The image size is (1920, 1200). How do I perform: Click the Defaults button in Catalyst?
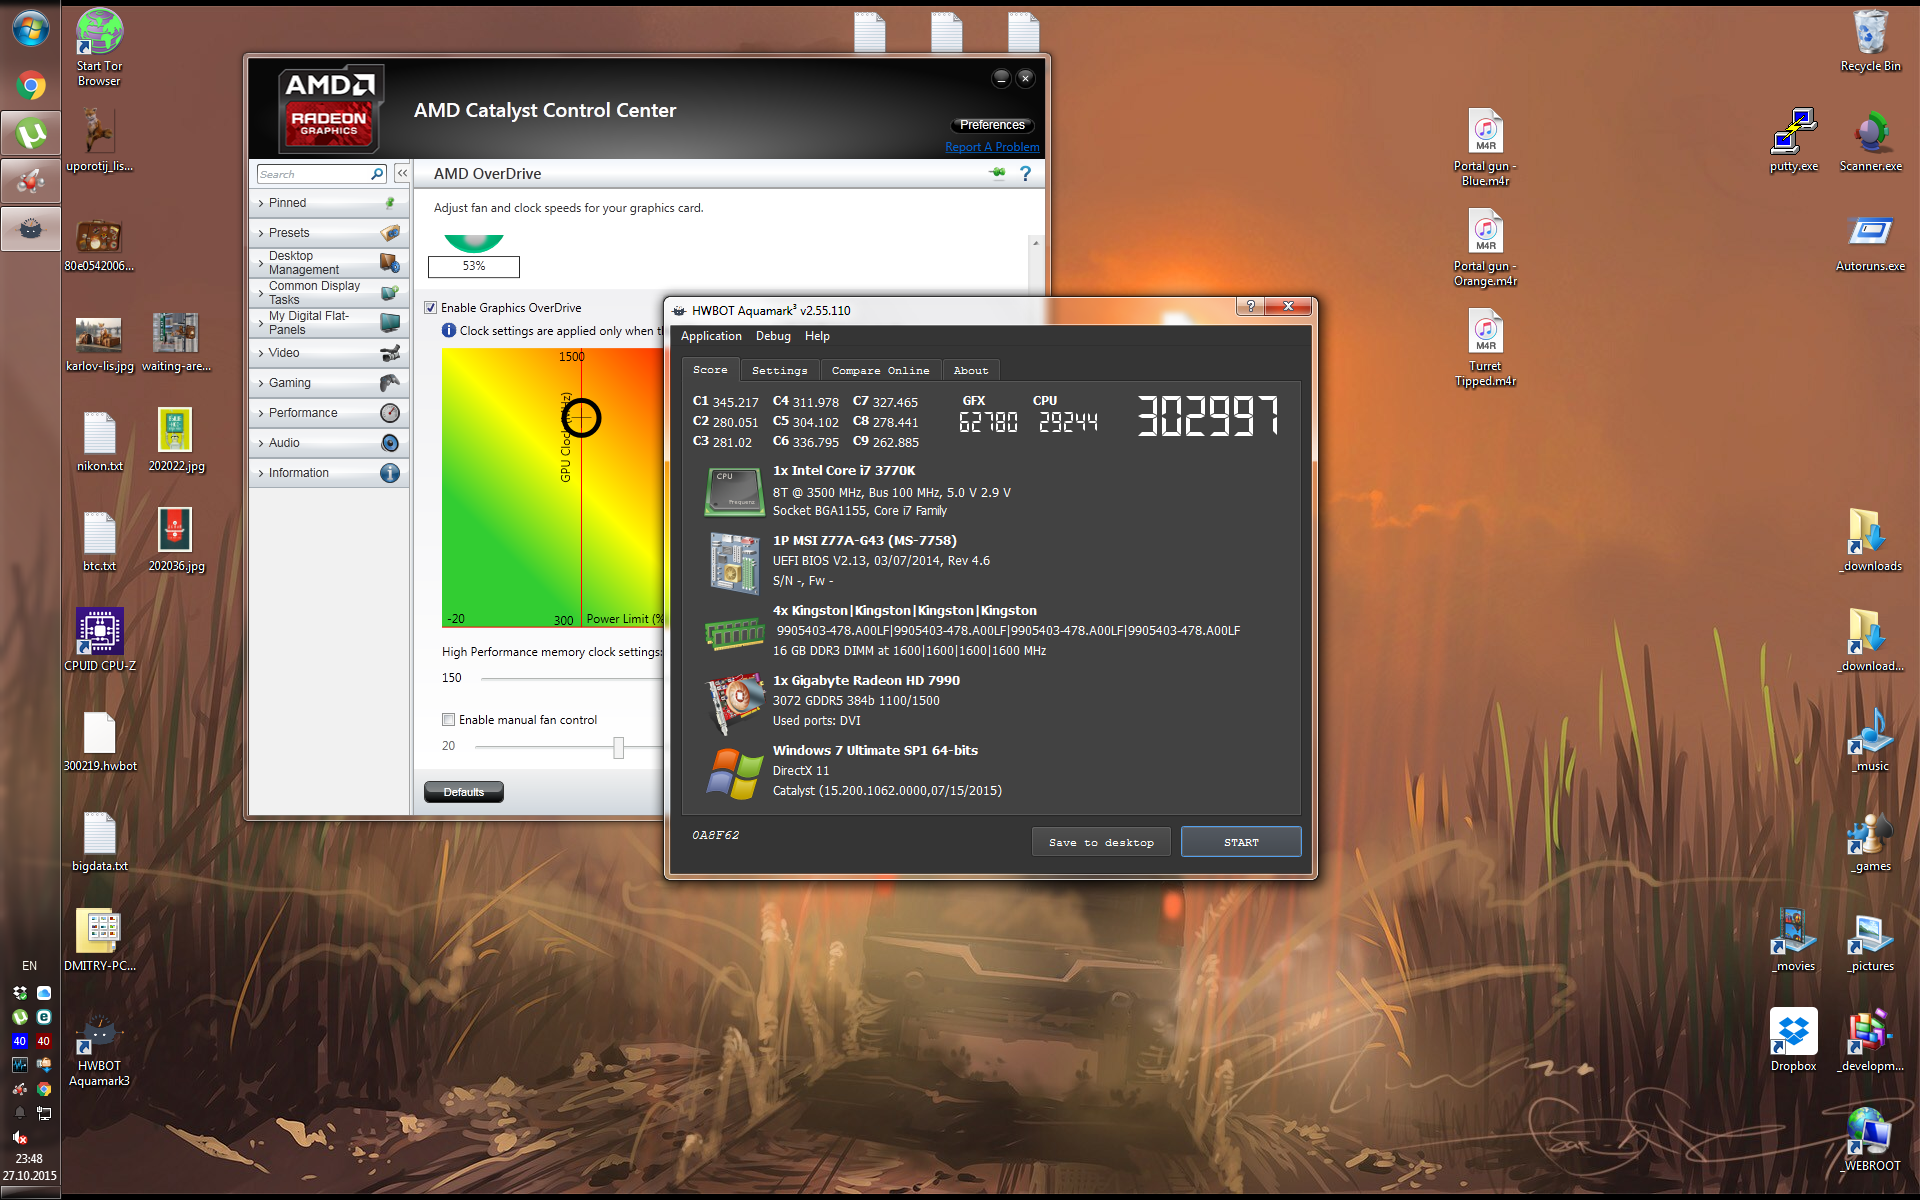pyautogui.click(x=464, y=792)
